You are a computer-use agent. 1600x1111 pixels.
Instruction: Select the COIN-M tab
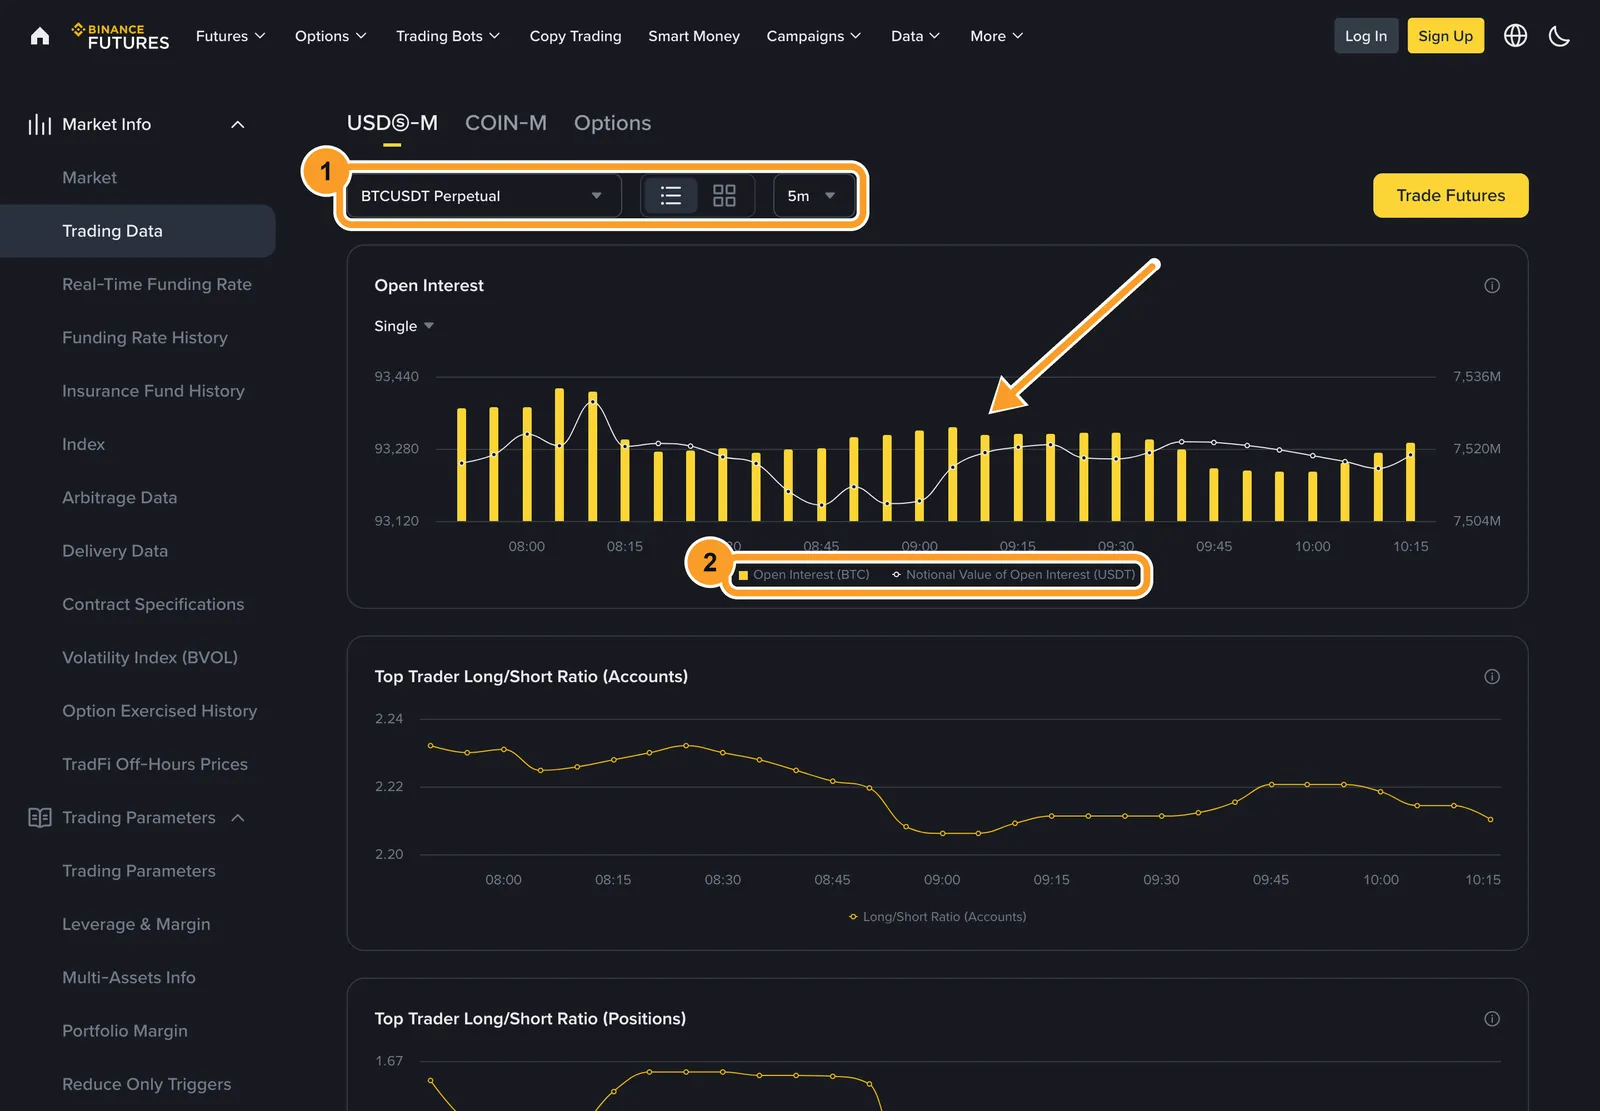point(506,123)
